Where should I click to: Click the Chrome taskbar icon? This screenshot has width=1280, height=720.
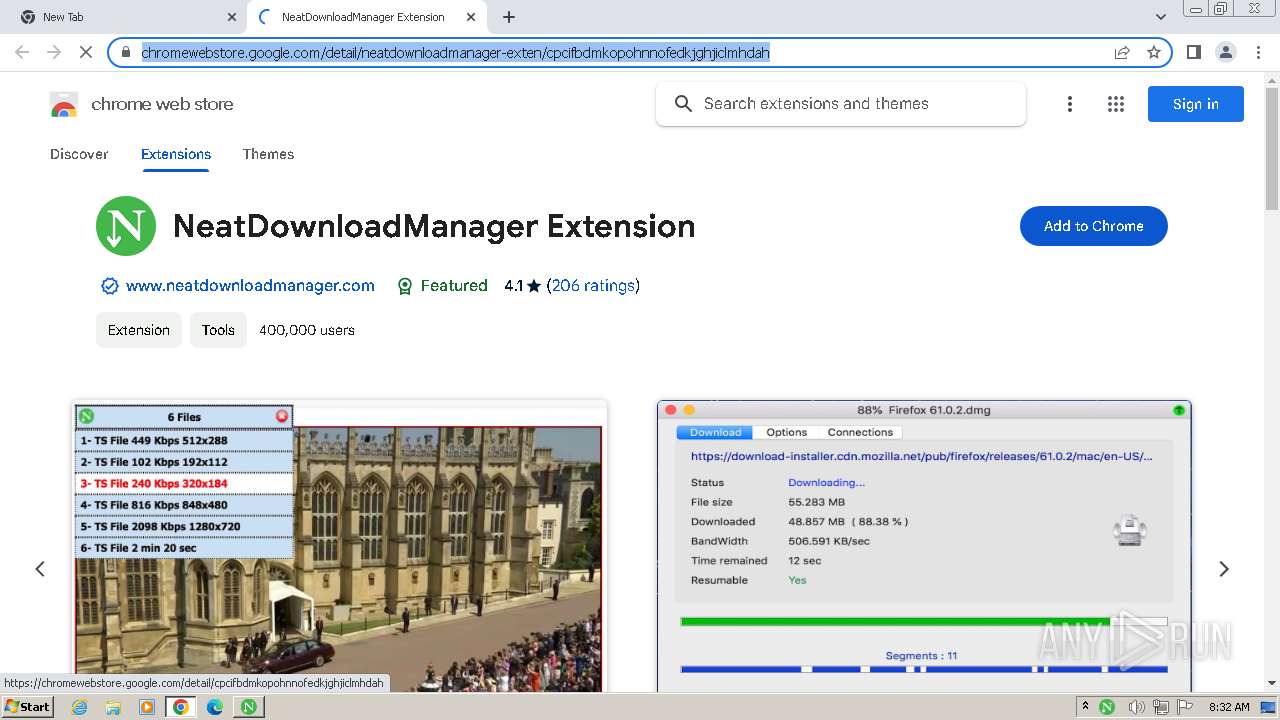[x=181, y=707]
